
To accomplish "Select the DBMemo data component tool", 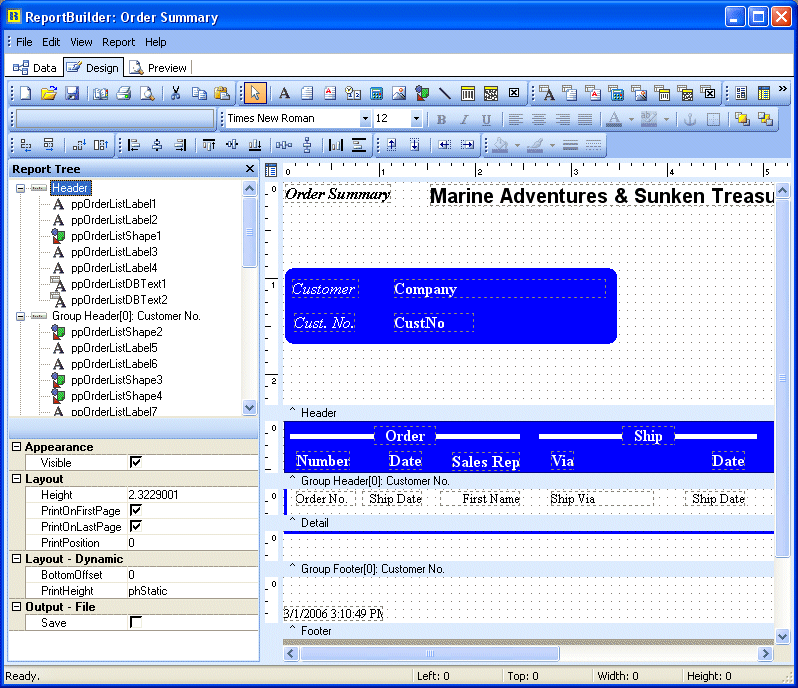I will coord(569,93).
